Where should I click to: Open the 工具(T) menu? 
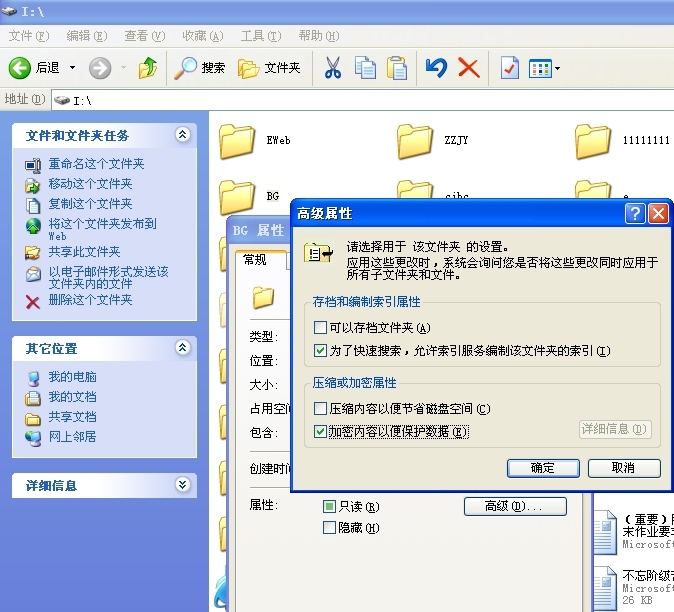coord(260,36)
